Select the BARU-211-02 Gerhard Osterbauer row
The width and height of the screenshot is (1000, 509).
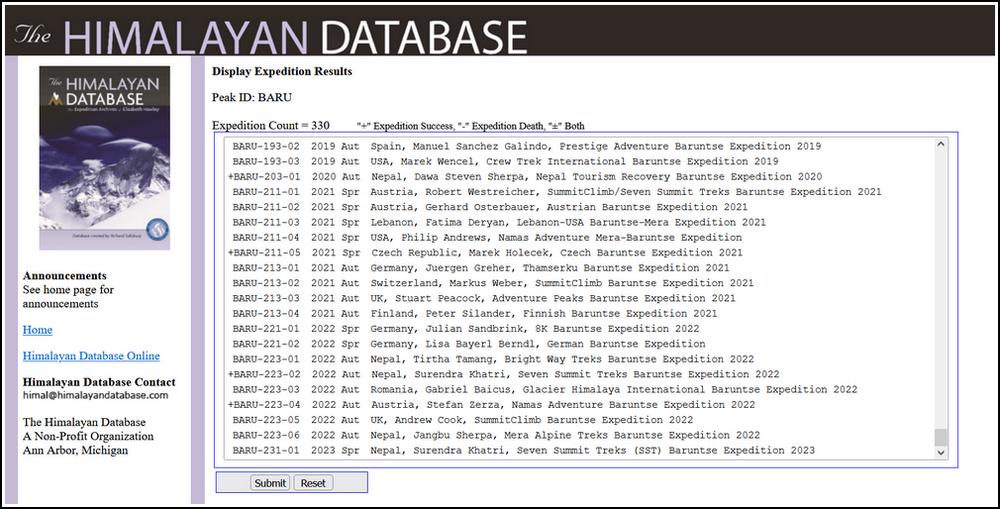click(579, 207)
